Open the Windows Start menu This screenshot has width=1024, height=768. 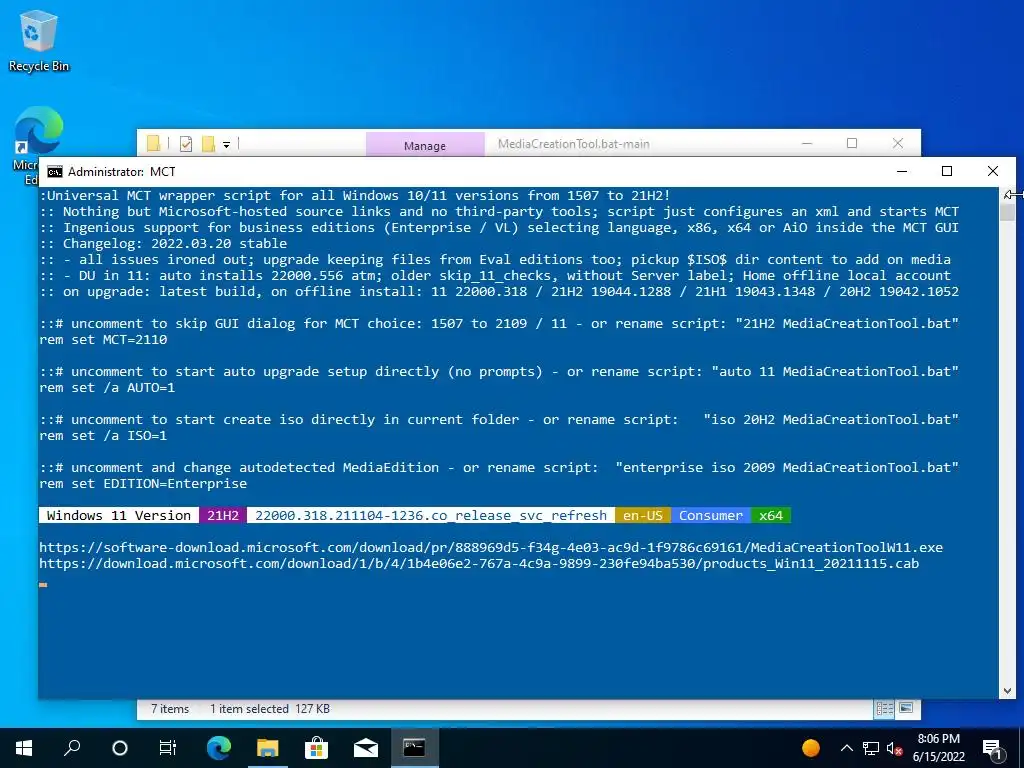[x=24, y=748]
